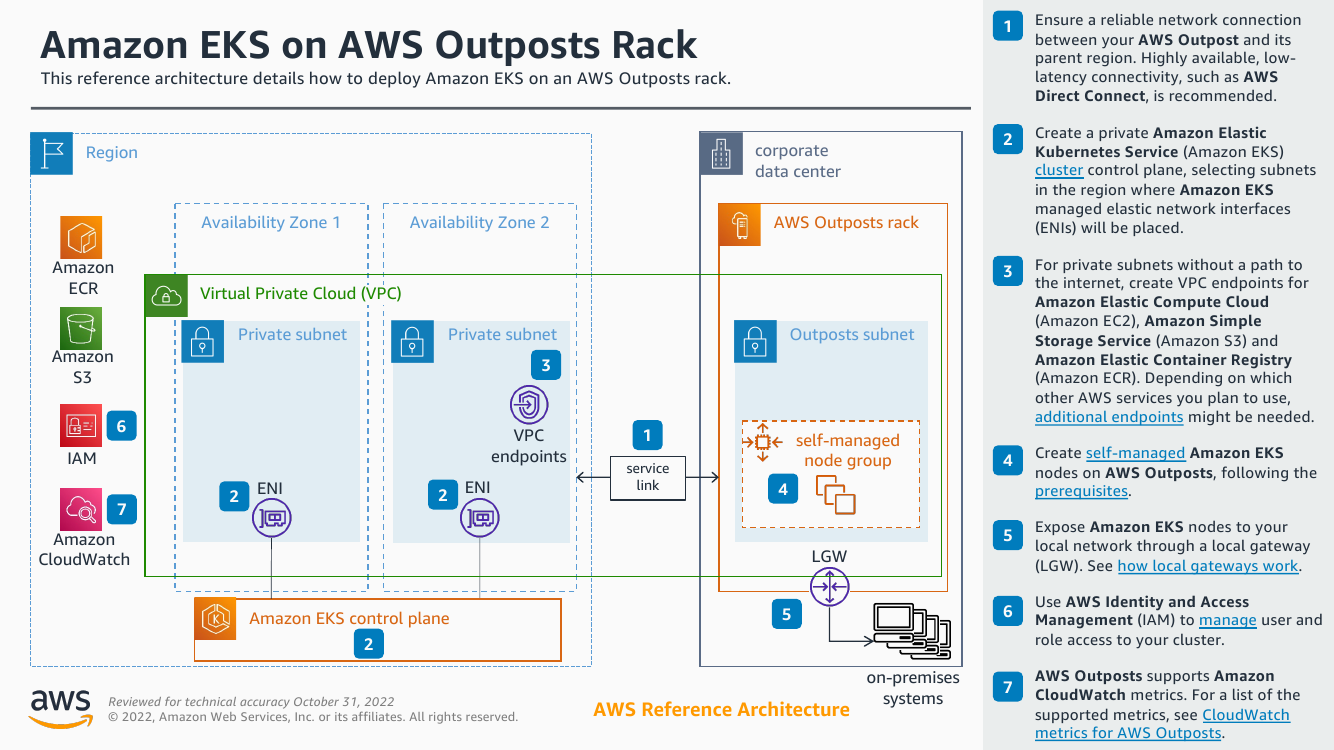
Task: Click the 'corporate data center' label
Action: tap(798, 161)
